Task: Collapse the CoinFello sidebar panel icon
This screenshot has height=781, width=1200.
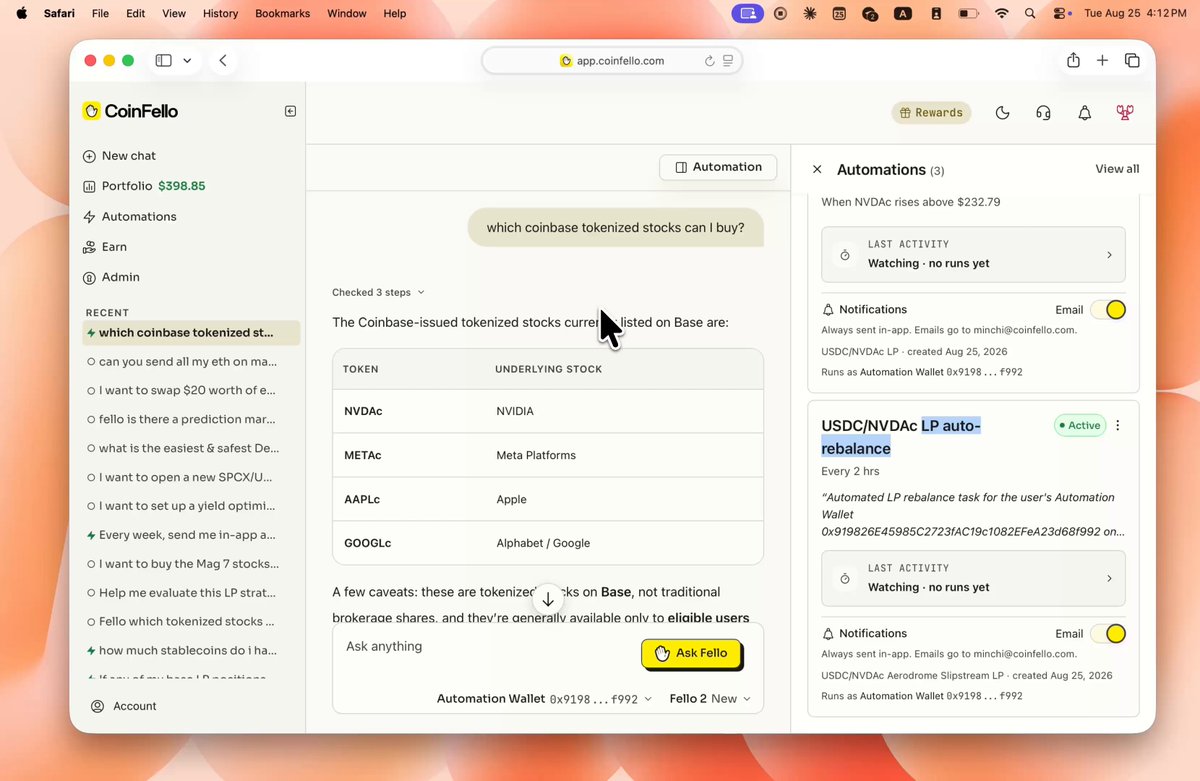Action: pos(290,111)
